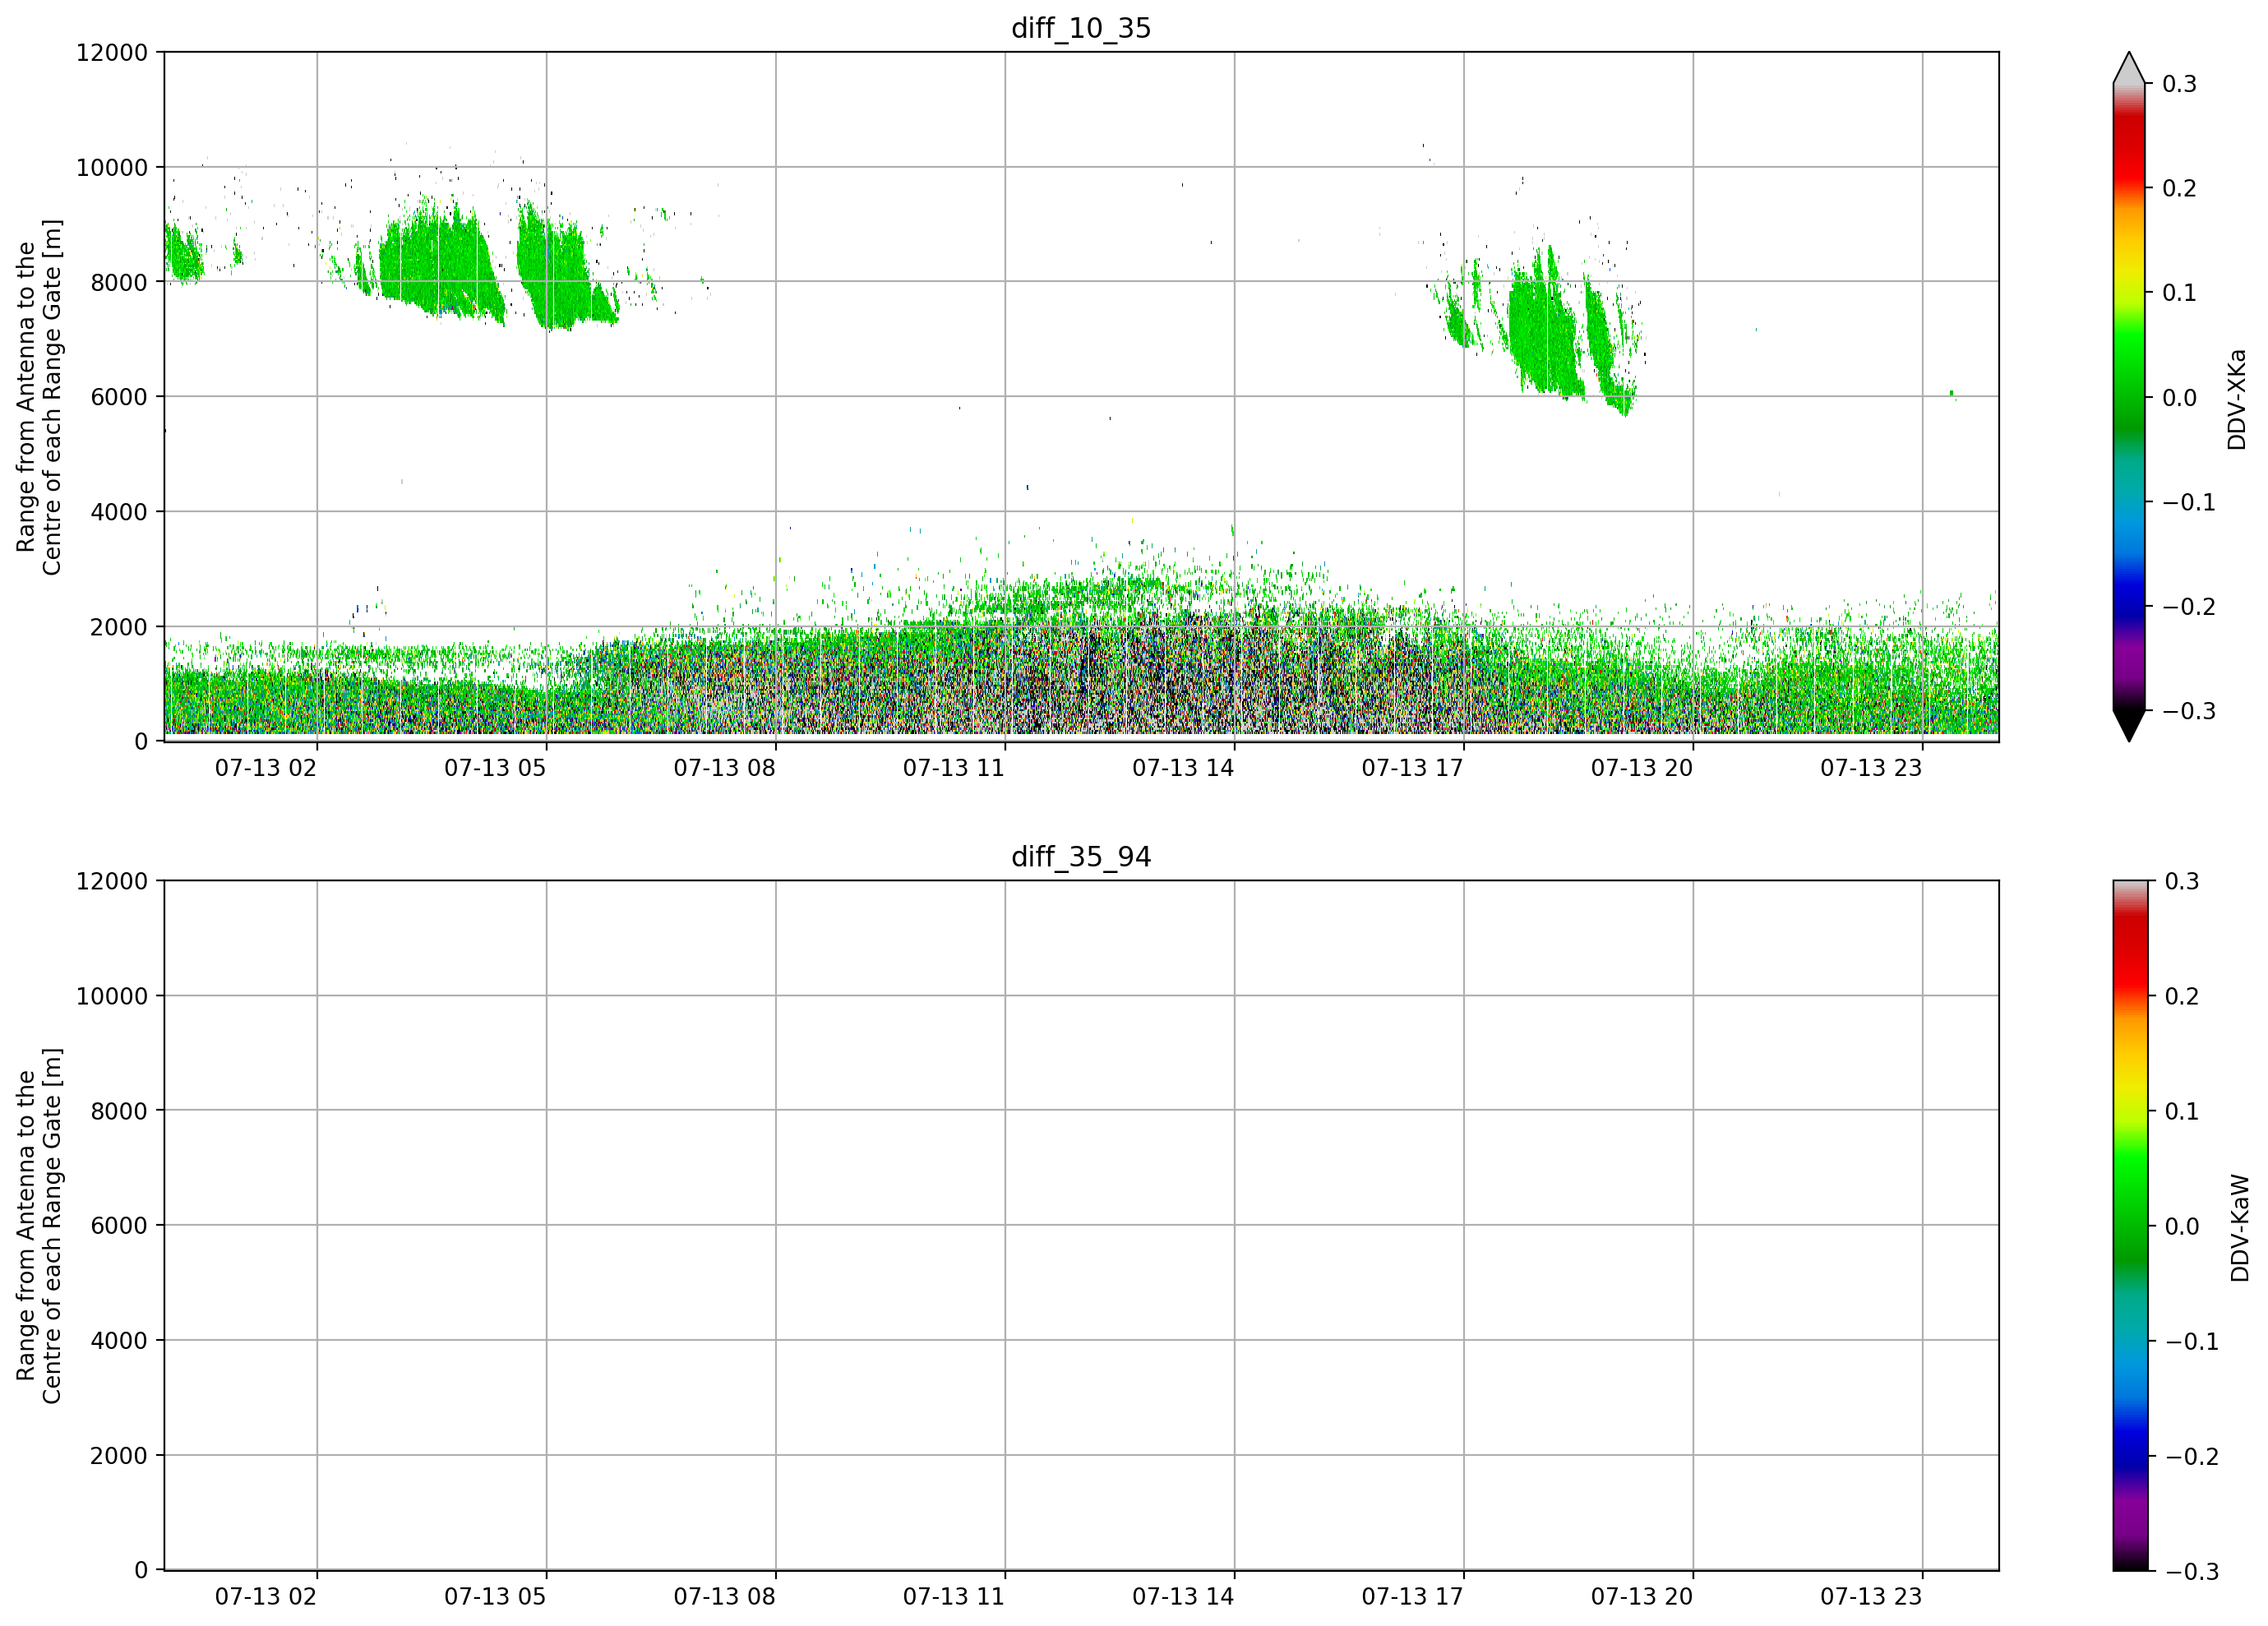Select '−0.3' tick on DDV-KaW colorbar

click(x=2191, y=1572)
